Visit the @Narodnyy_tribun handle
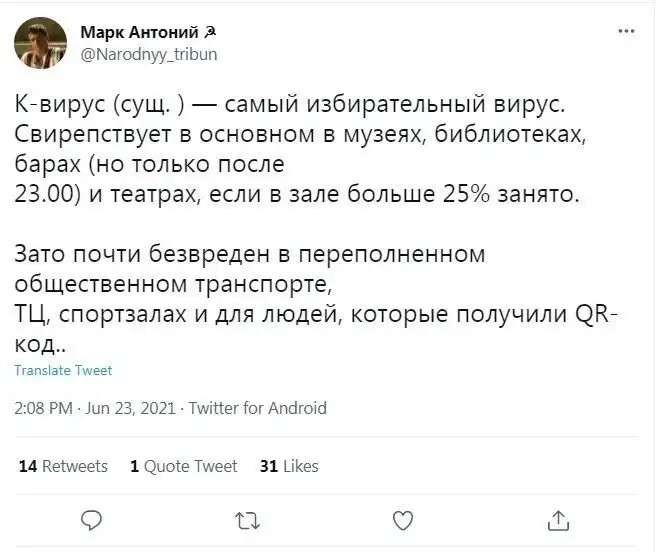The width and height of the screenshot is (656, 552). pyautogui.click(x=147, y=54)
